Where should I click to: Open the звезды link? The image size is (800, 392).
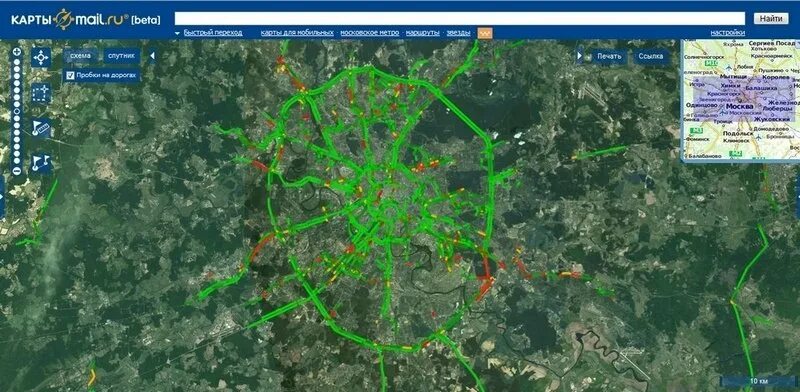click(458, 33)
